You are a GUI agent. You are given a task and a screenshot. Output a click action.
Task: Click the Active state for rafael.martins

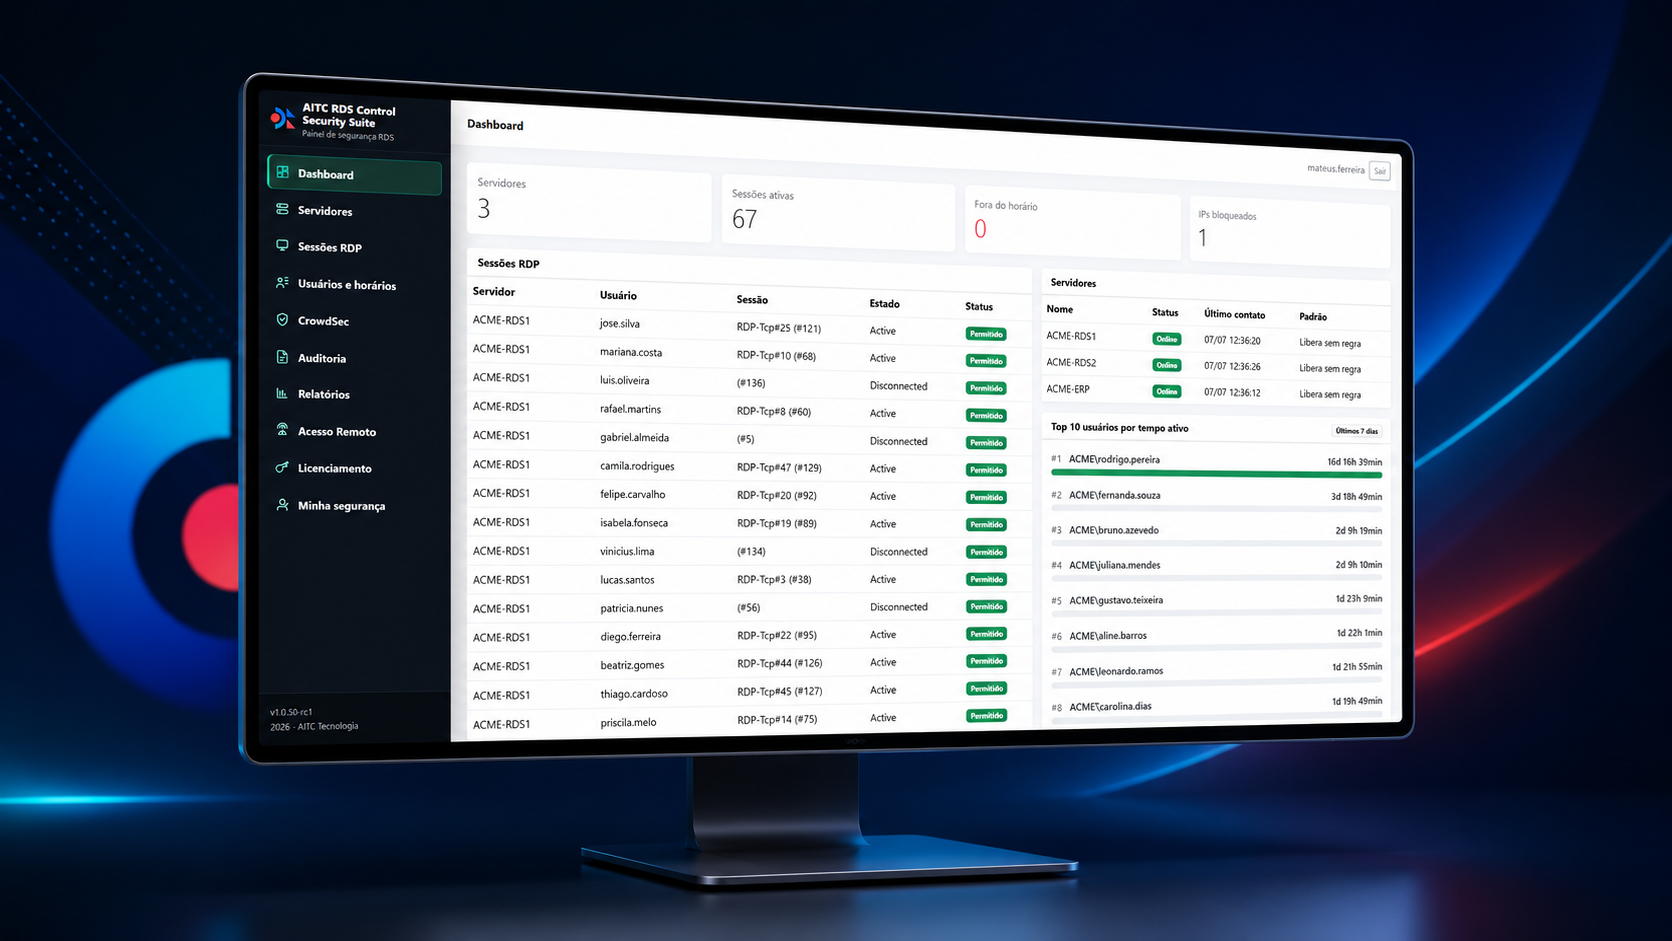[x=883, y=413]
